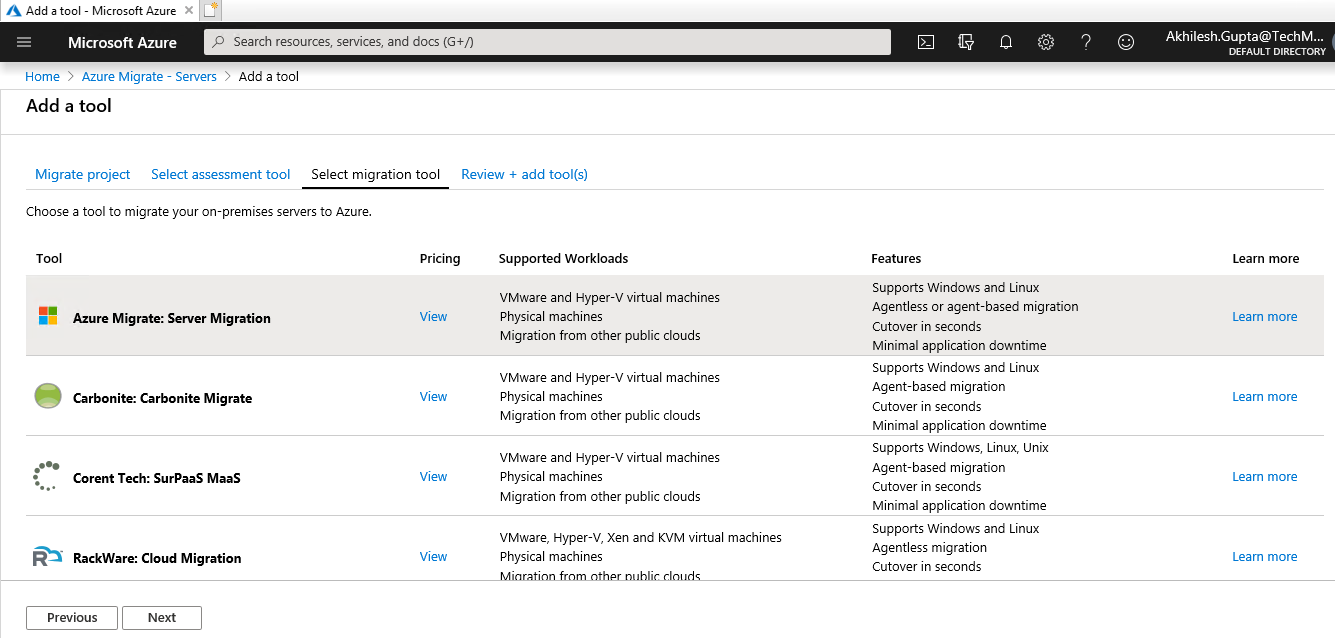Learn more about Corent Tech SurPaaS MaaS

tap(1264, 476)
